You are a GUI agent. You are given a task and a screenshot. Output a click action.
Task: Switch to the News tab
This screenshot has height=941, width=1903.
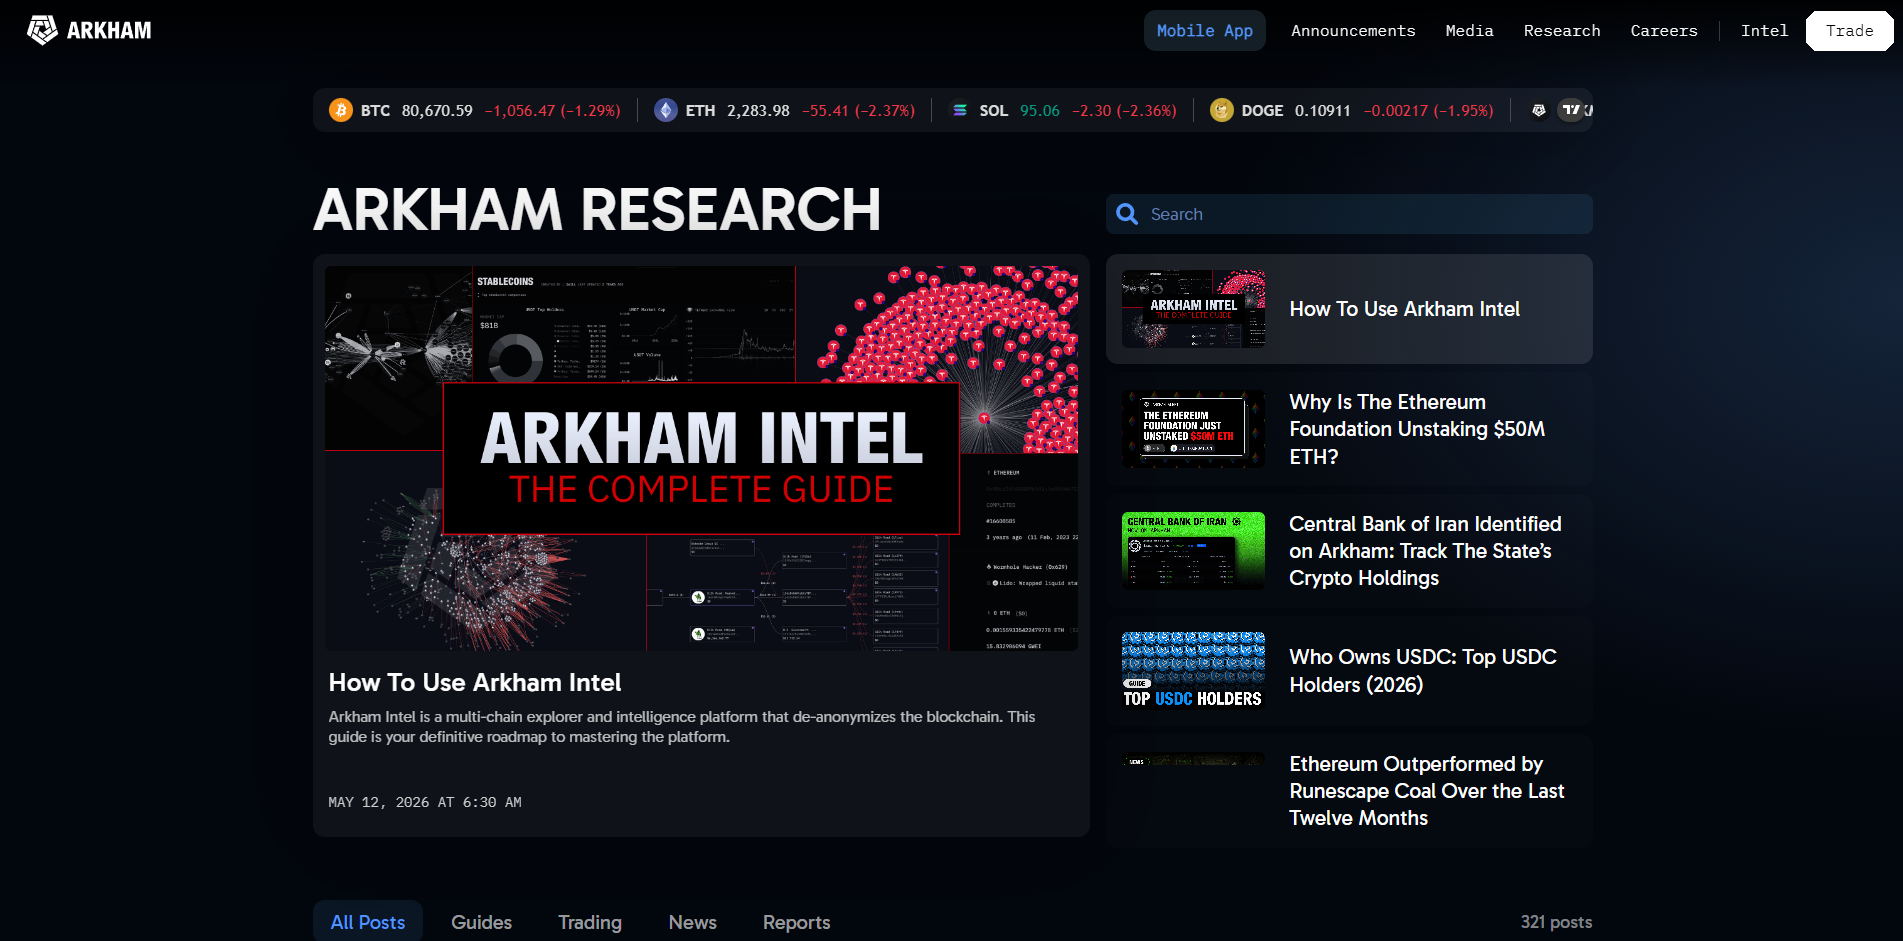[693, 922]
